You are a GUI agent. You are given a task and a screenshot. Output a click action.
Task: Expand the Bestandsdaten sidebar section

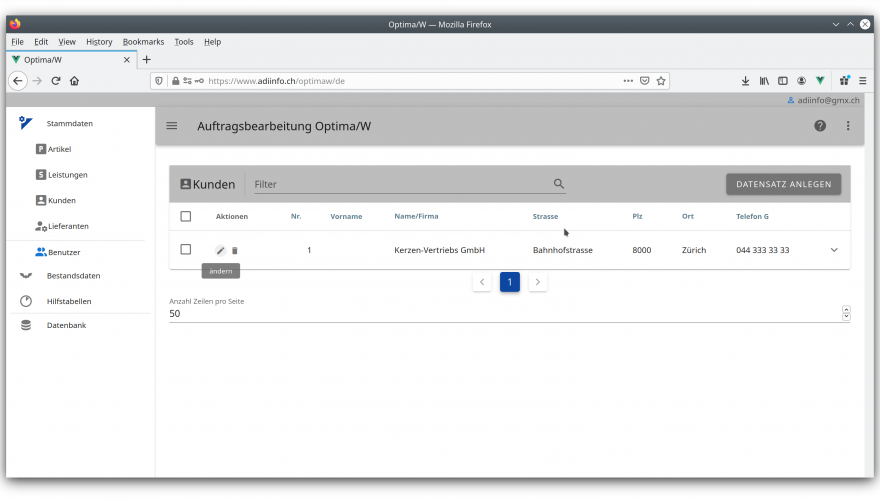73,276
